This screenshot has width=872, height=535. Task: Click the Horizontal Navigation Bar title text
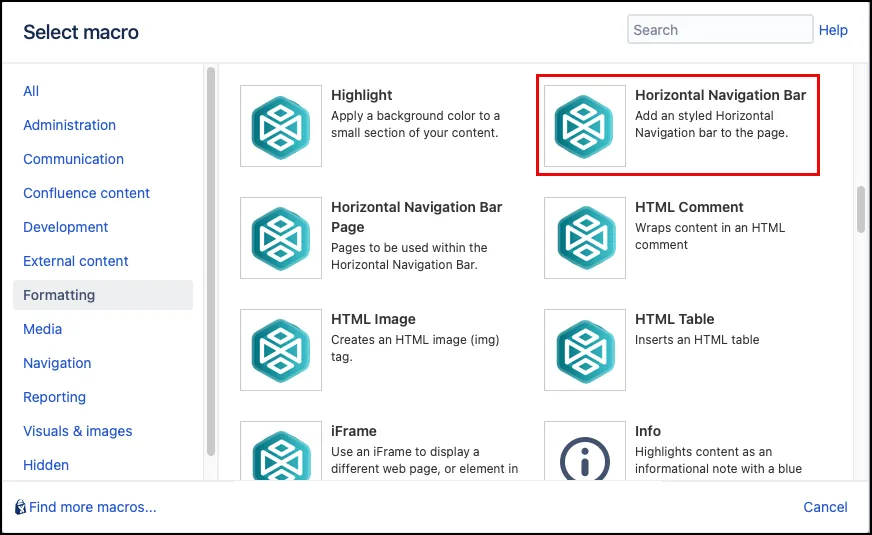point(721,95)
